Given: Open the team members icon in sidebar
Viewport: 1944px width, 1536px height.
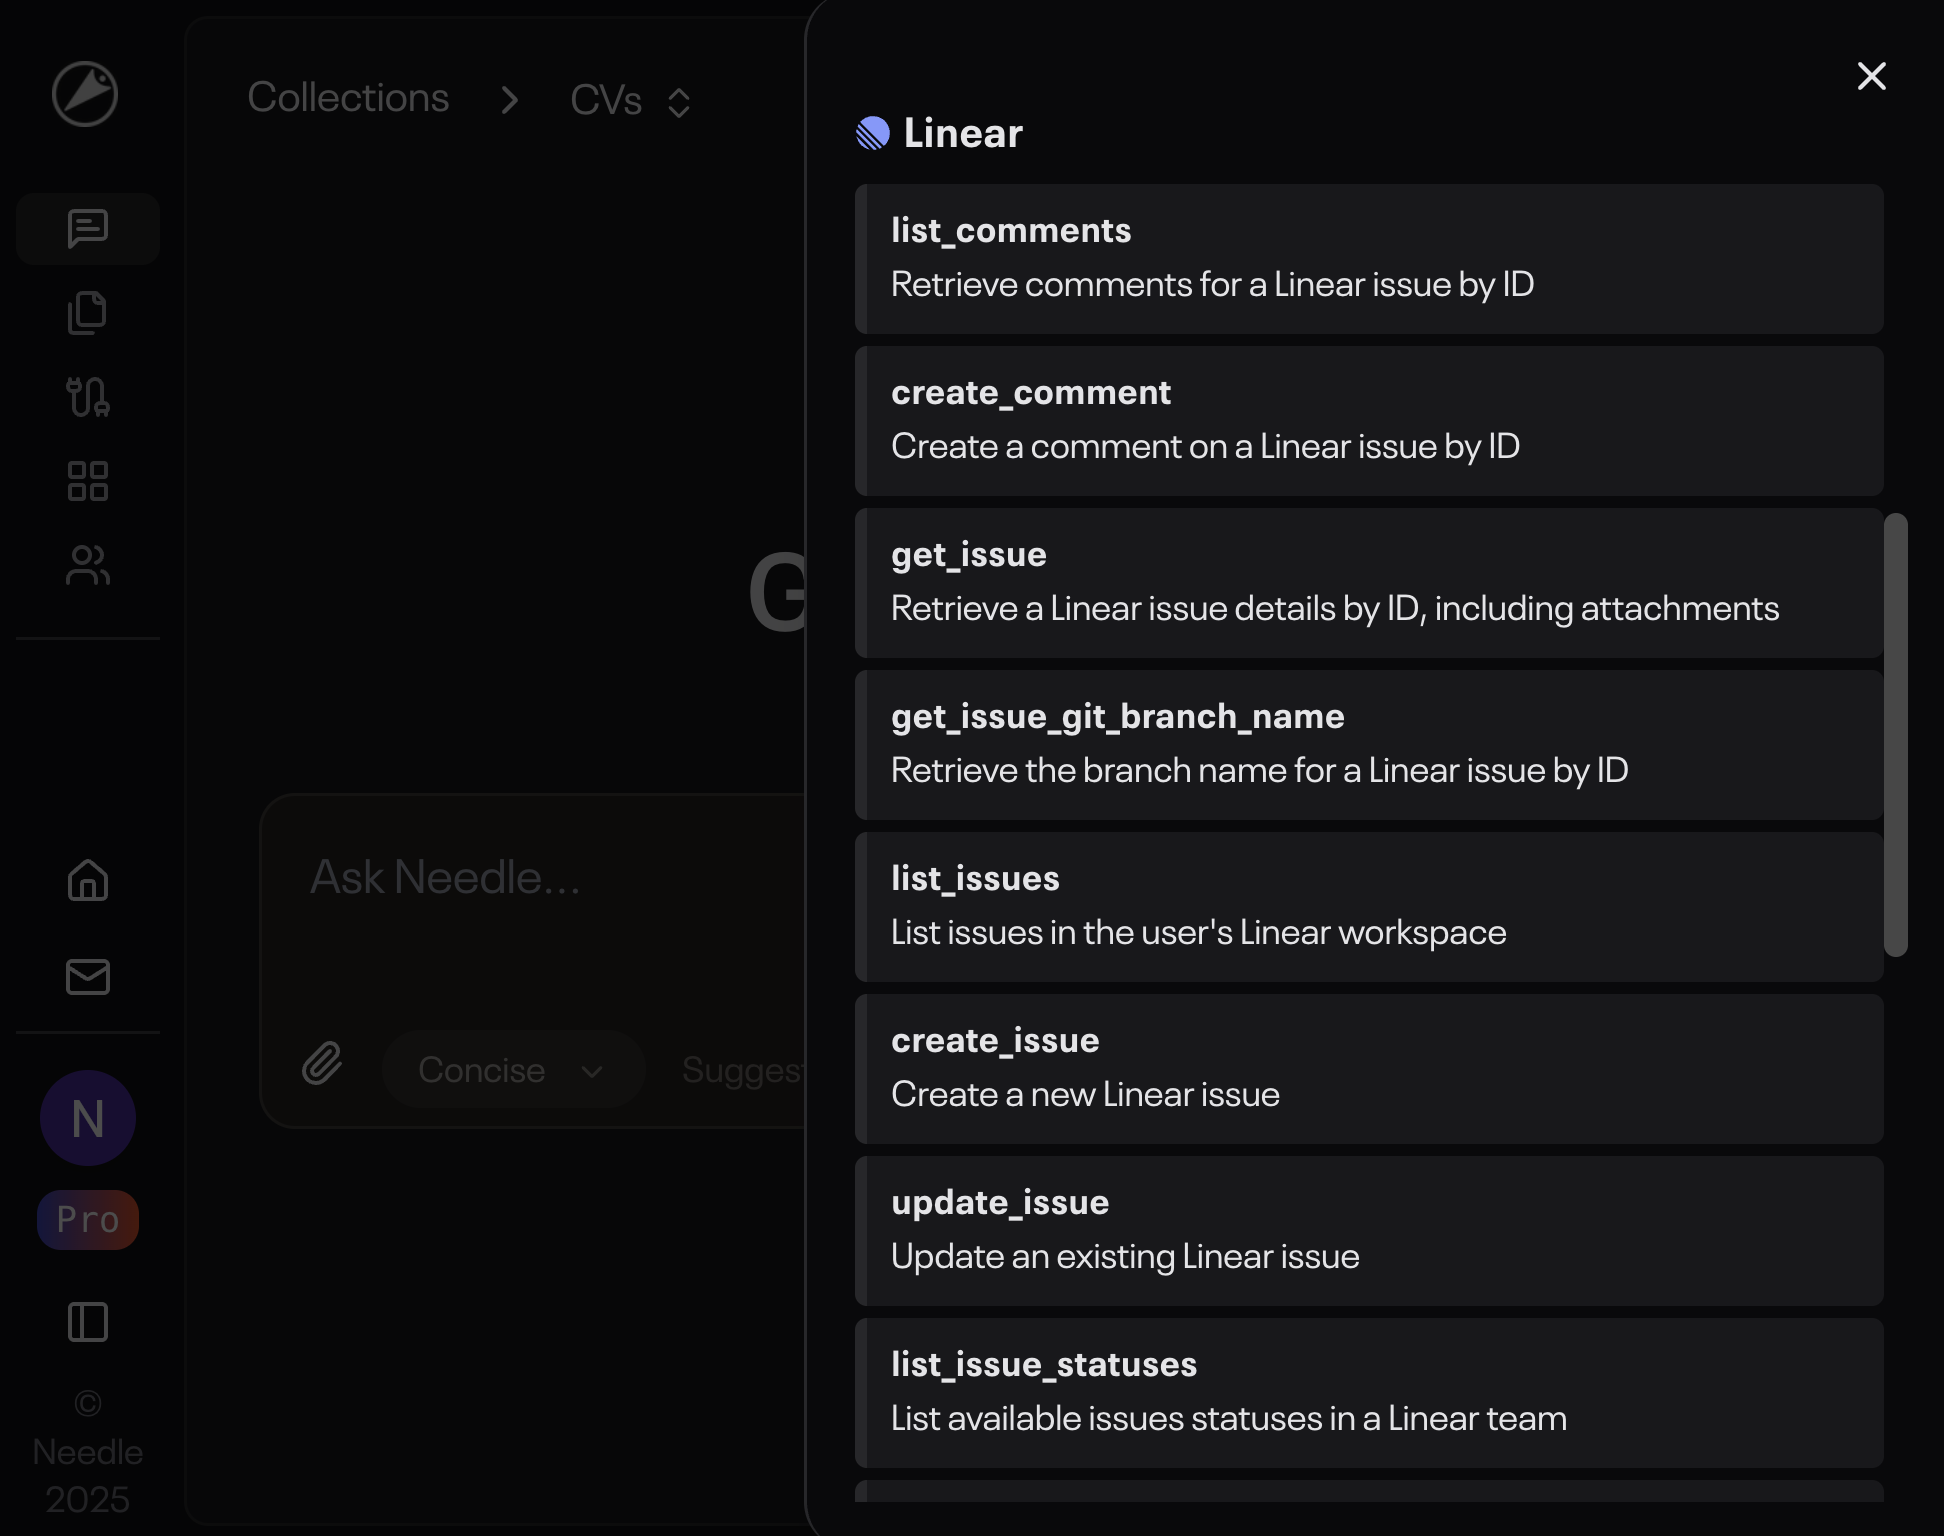Looking at the screenshot, I should click(x=88, y=565).
